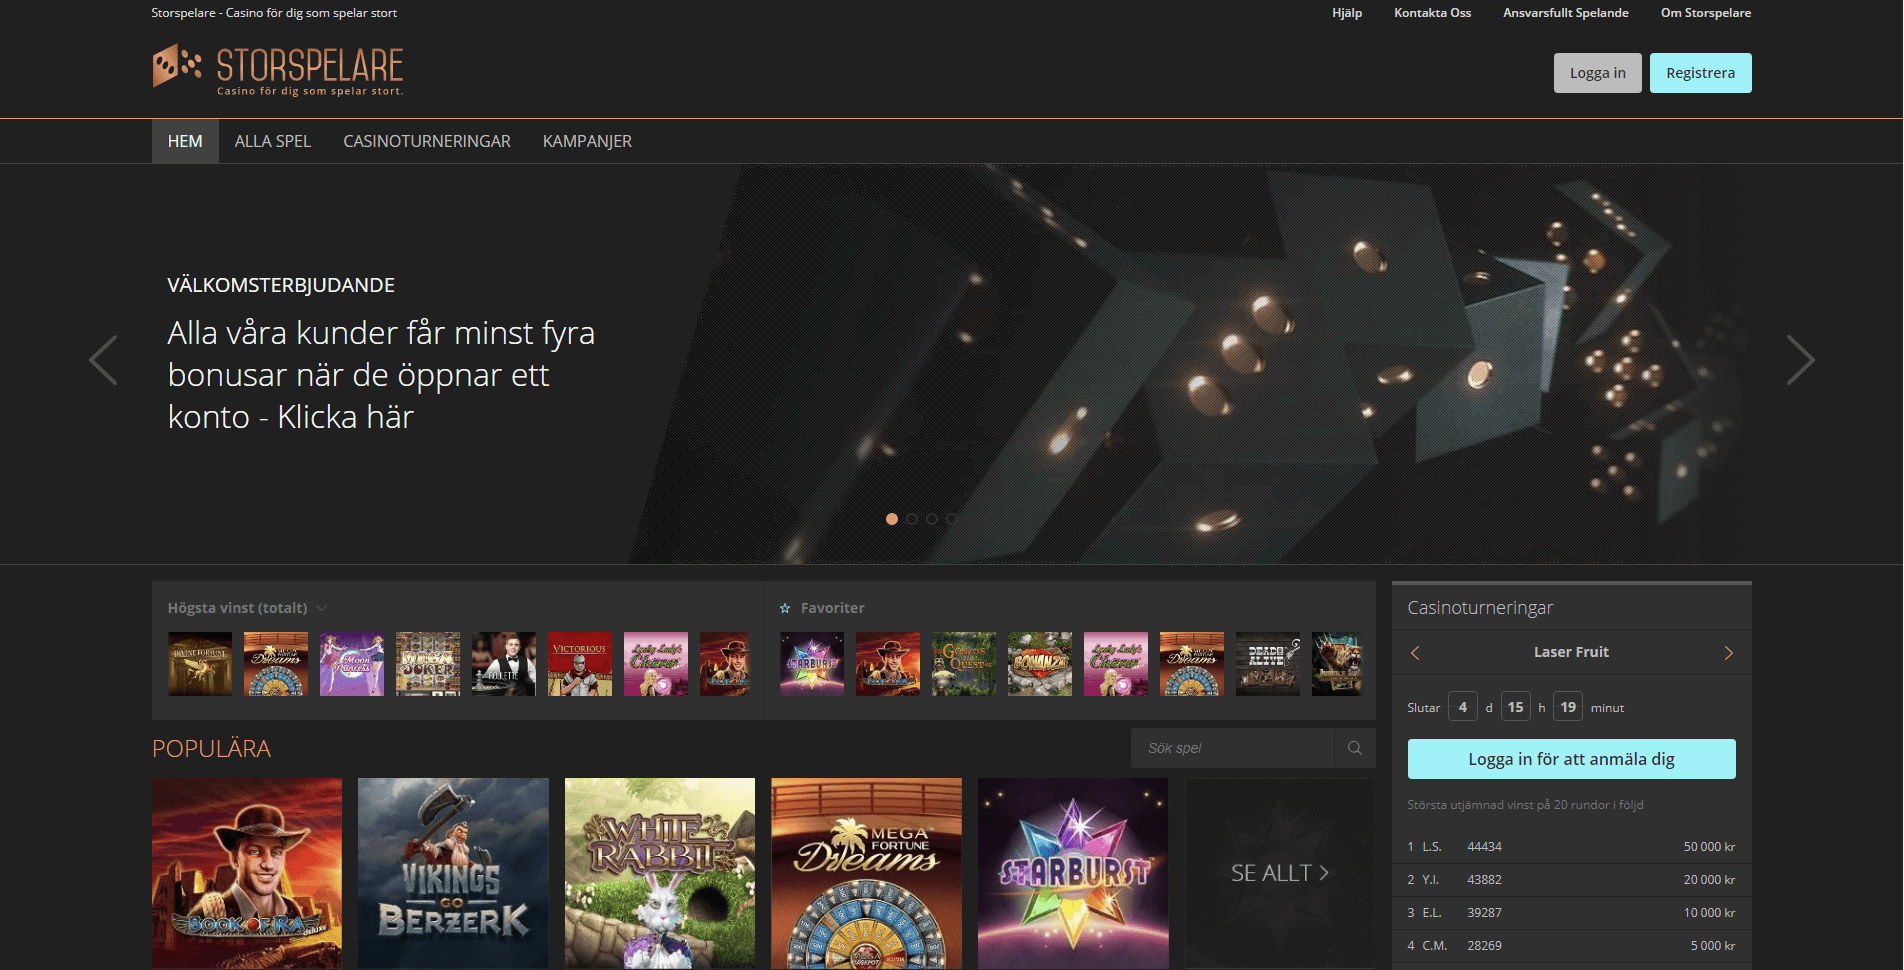Open Kontakta Oss link
The width and height of the screenshot is (1904, 970).
[x=1433, y=13]
